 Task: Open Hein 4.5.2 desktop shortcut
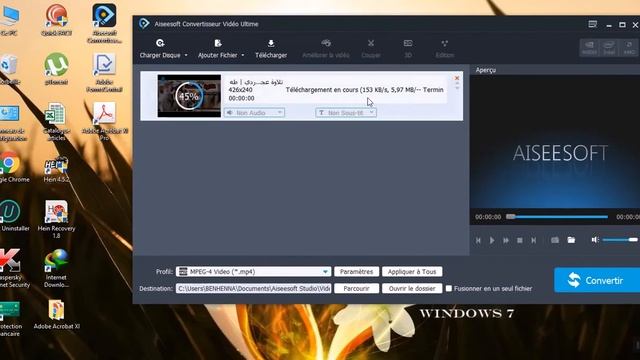tap(56, 169)
